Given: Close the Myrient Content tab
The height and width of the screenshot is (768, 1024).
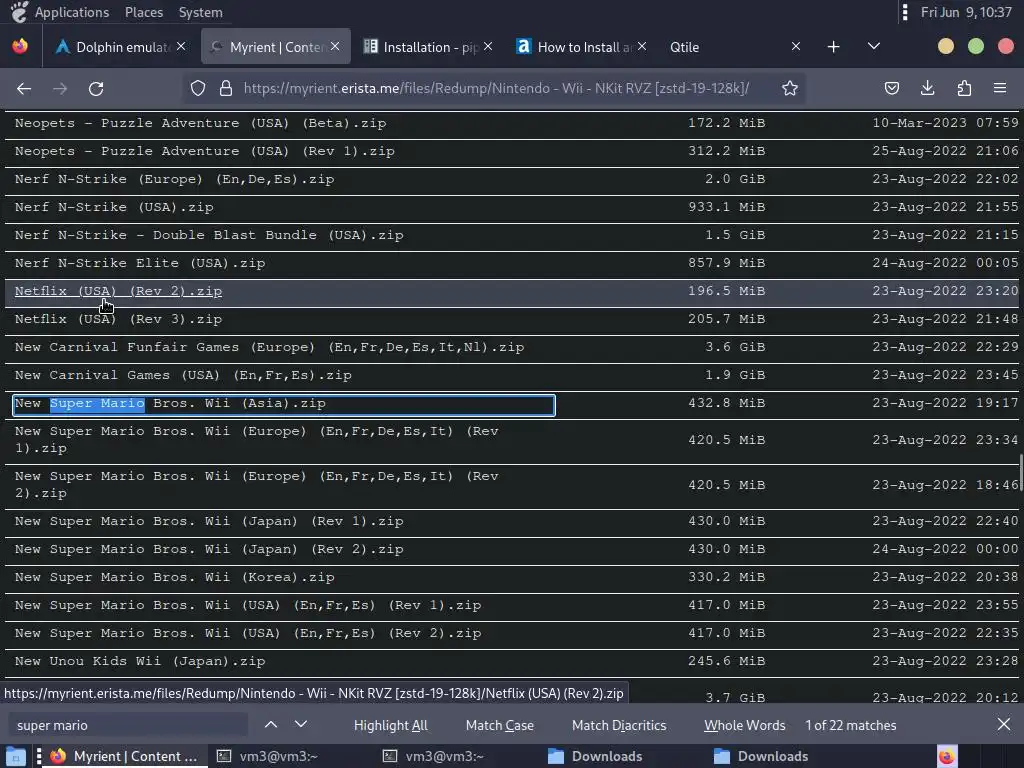Looking at the screenshot, I should click(335, 46).
